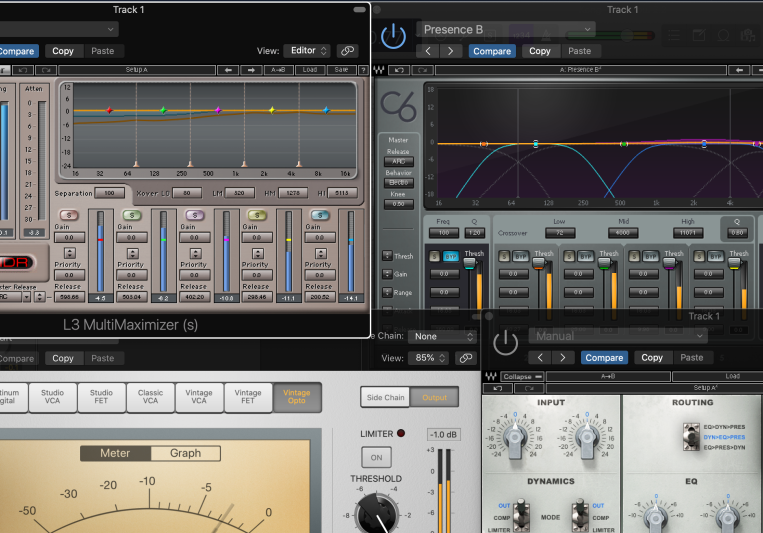
Task: Click the previous preset arrow in C6 window
Action: click(428, 51)
